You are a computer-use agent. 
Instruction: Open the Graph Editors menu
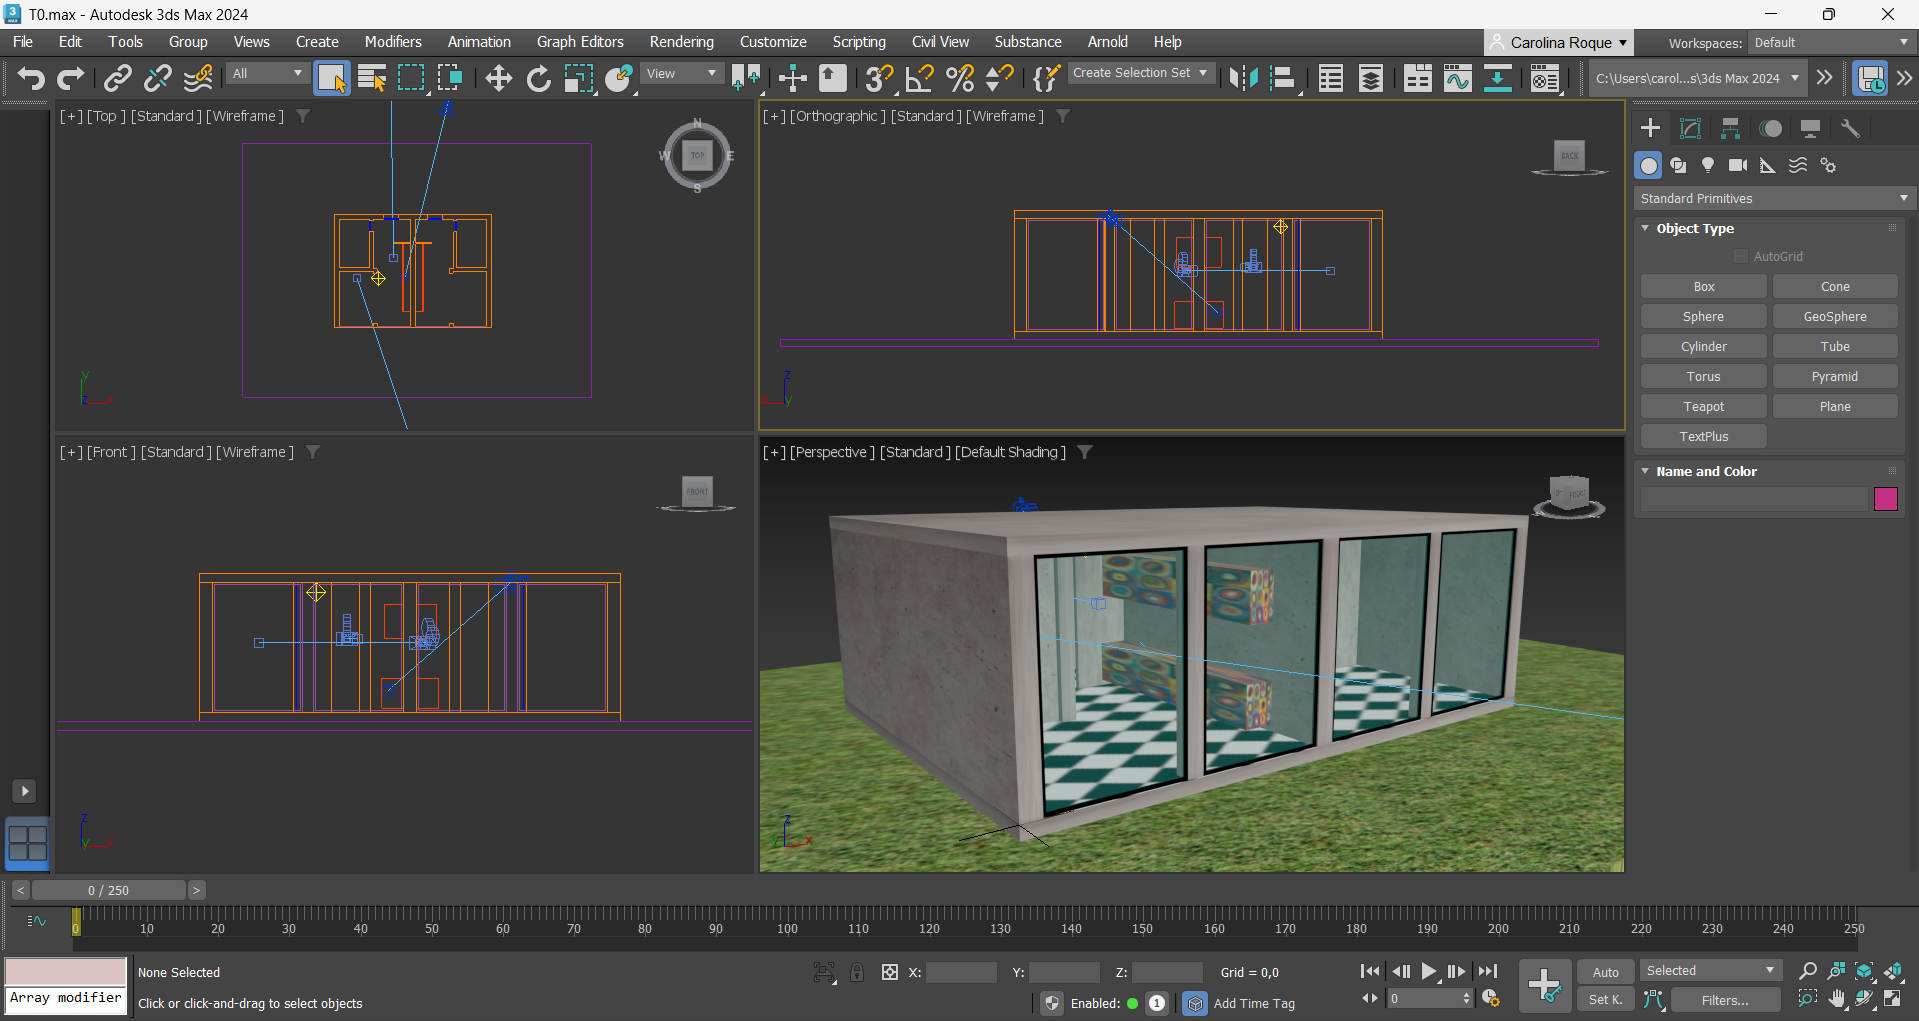[x=580, y=42]
